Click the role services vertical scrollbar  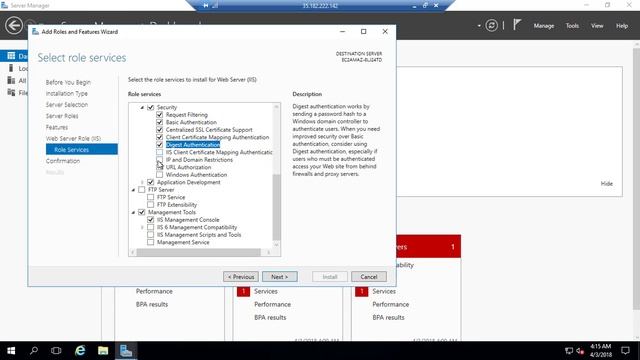276,207
